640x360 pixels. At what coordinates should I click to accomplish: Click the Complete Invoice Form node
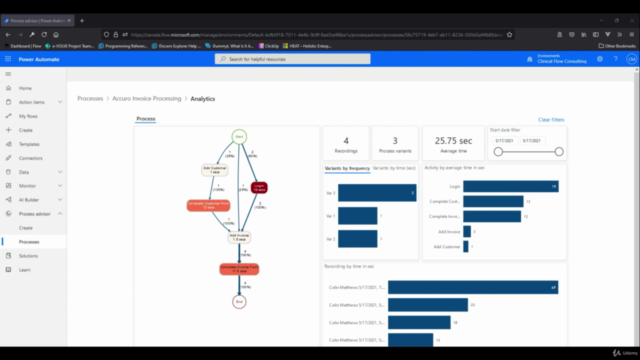[239, 269]
